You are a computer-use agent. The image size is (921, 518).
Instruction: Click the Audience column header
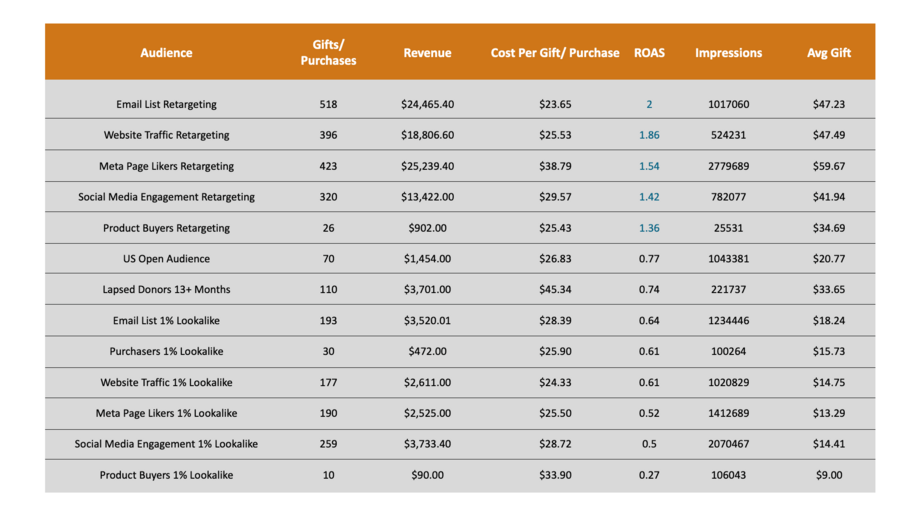point(166,53)
